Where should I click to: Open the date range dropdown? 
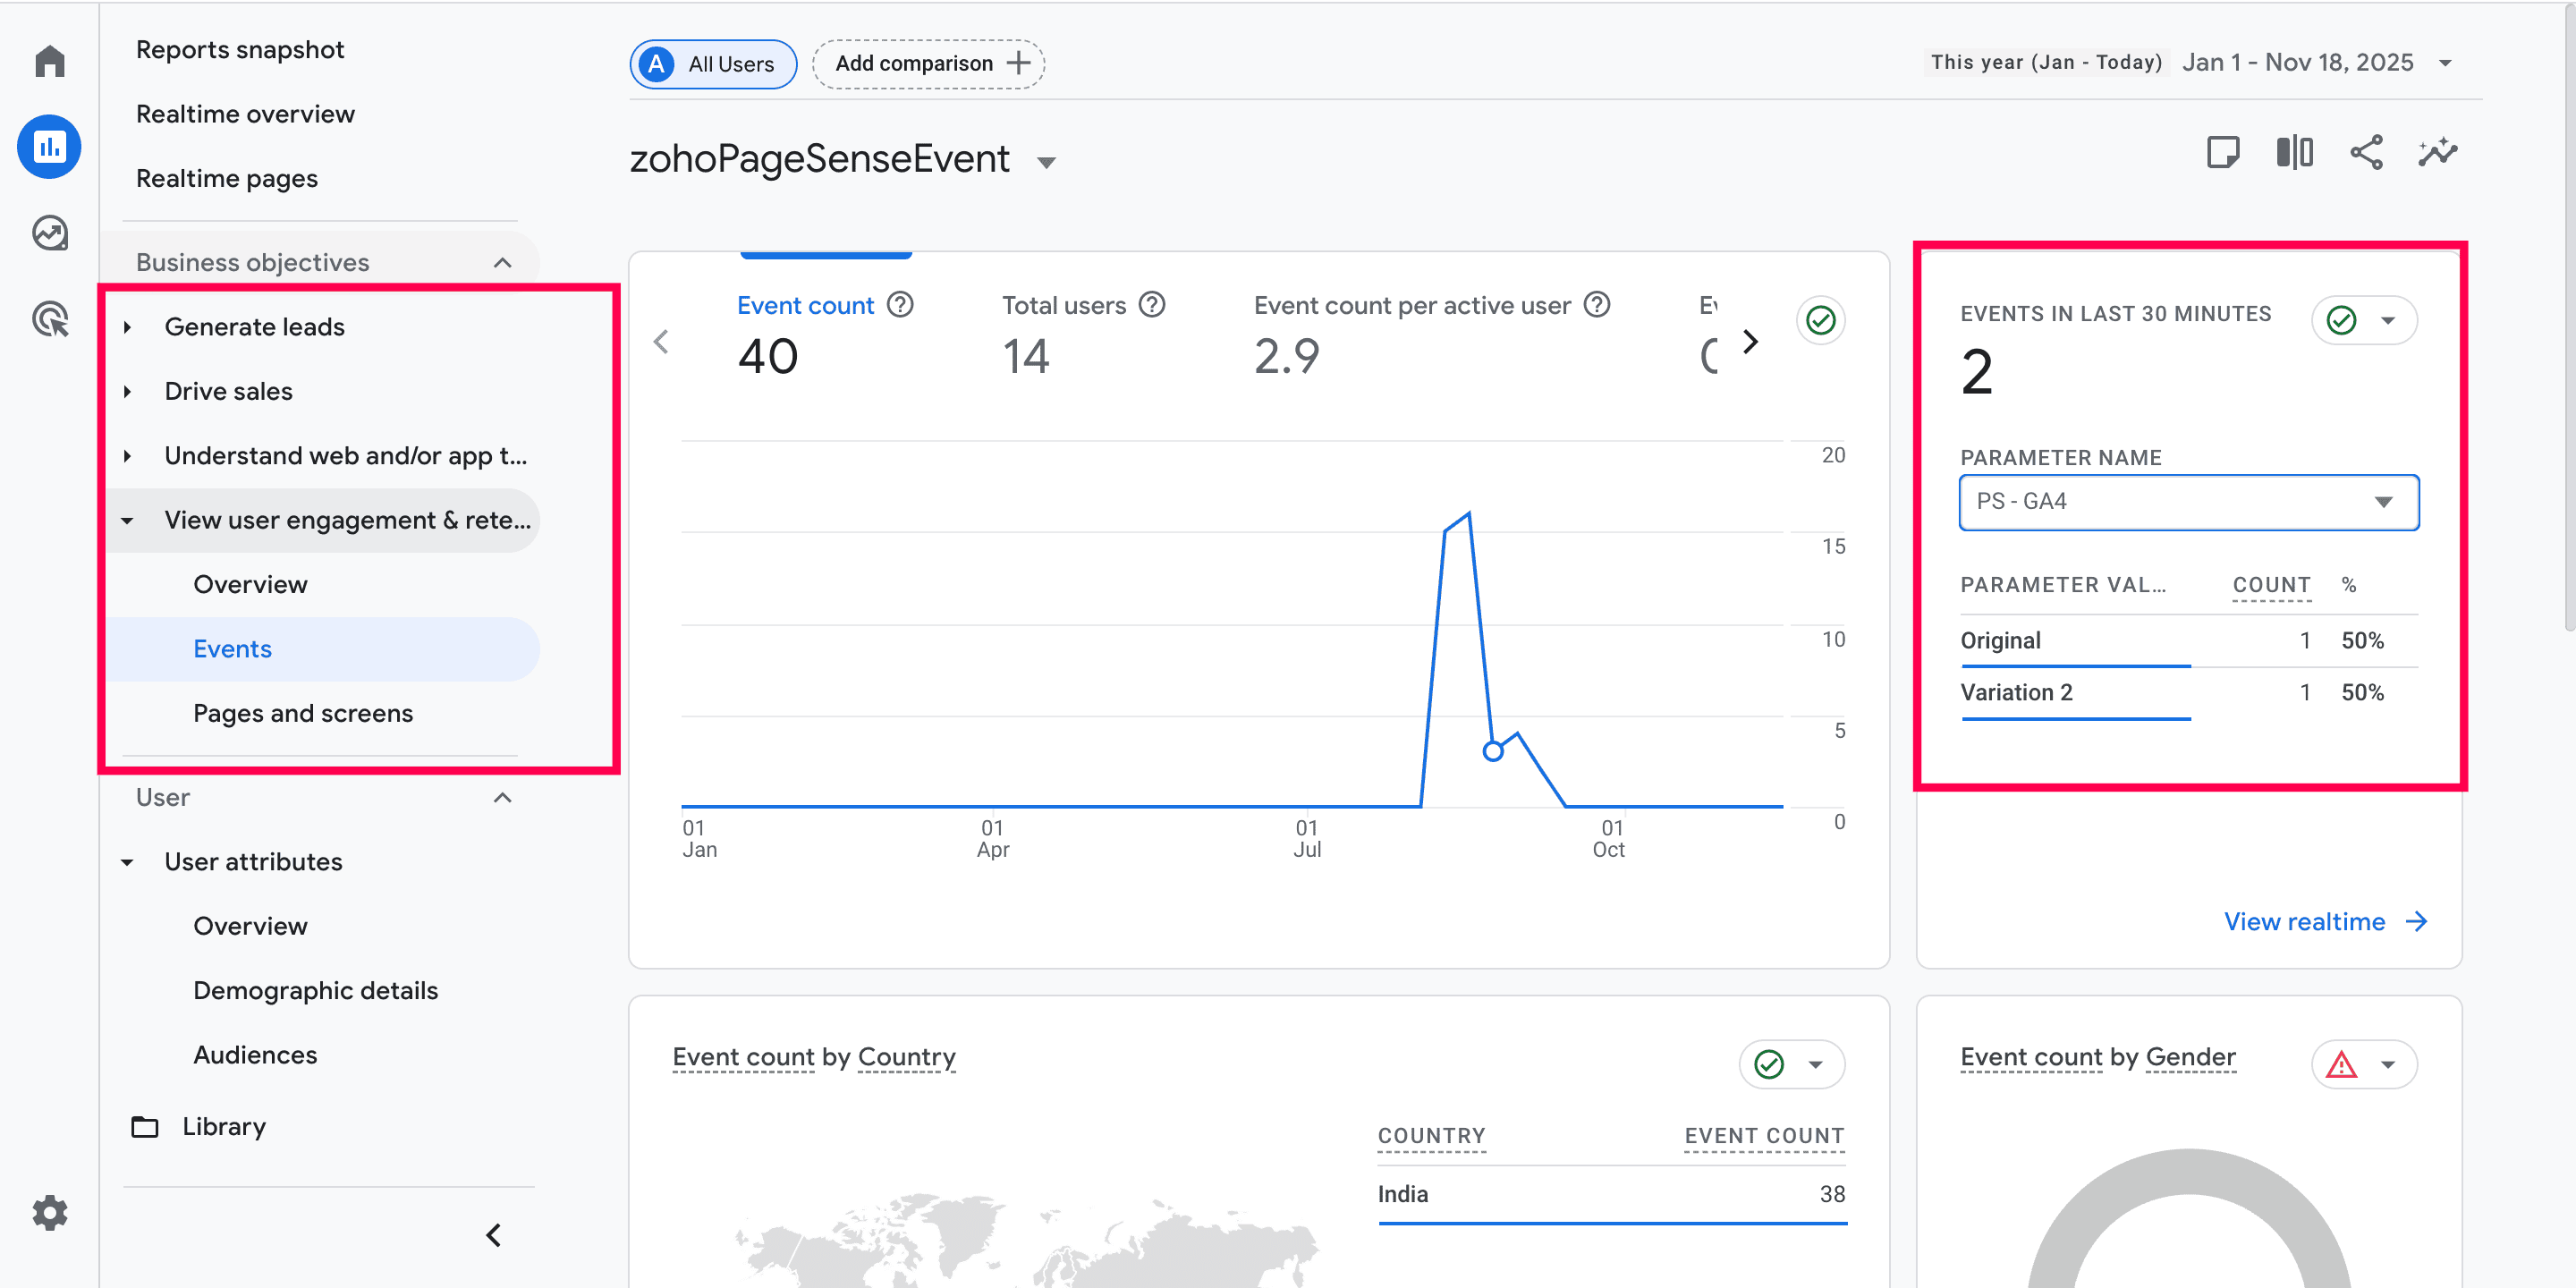pos(2445,63)
